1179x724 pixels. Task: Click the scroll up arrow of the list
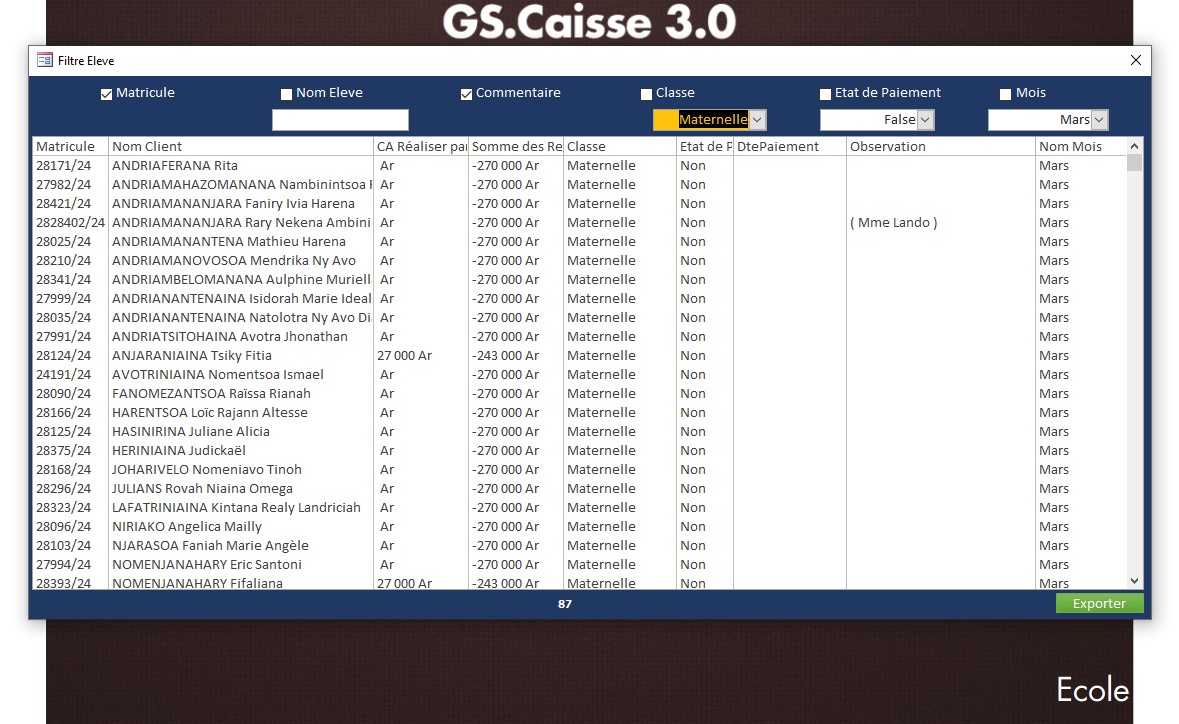coord(1134,146)
